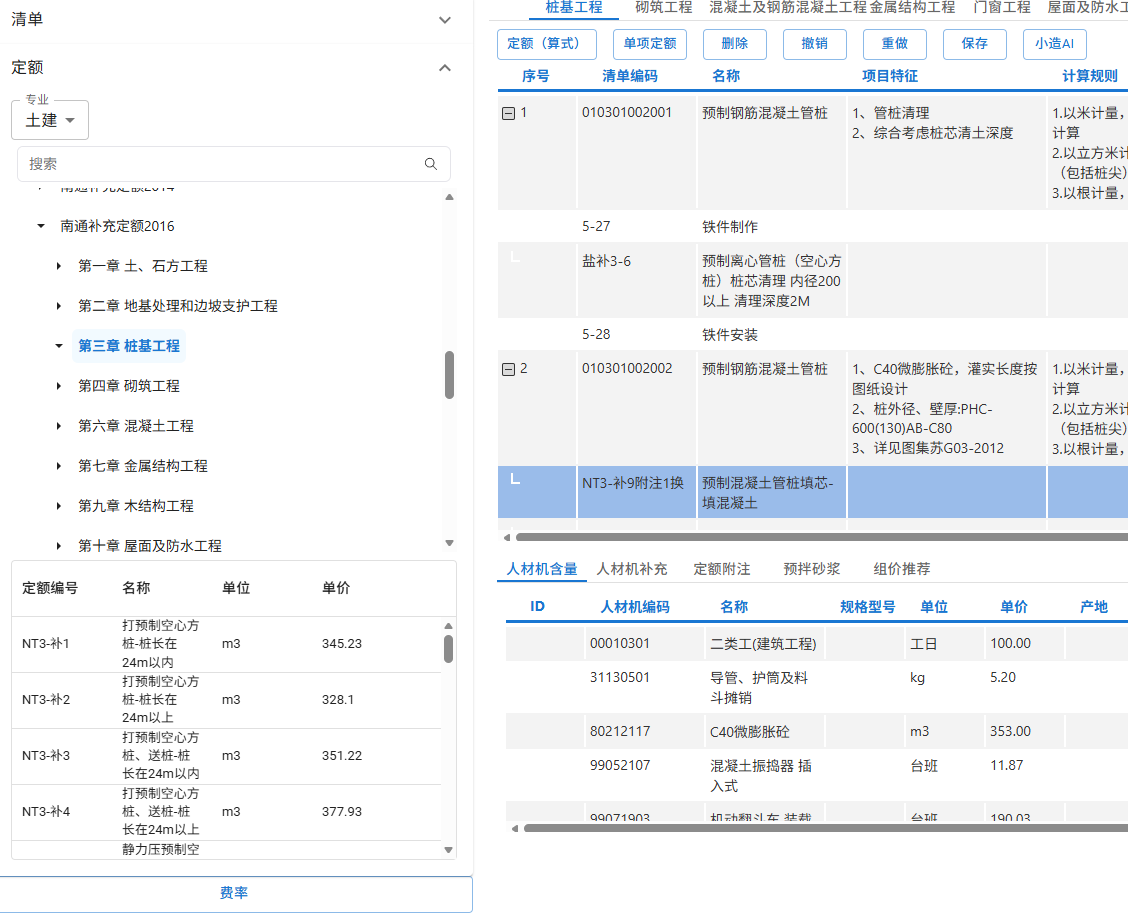Select 第六章 混凝土工程
This screenshot has width=1128, height=918.
coord(138,425)
